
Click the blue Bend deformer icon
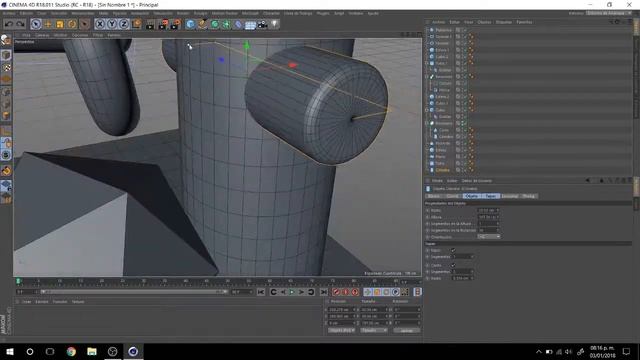click(238, 24)
